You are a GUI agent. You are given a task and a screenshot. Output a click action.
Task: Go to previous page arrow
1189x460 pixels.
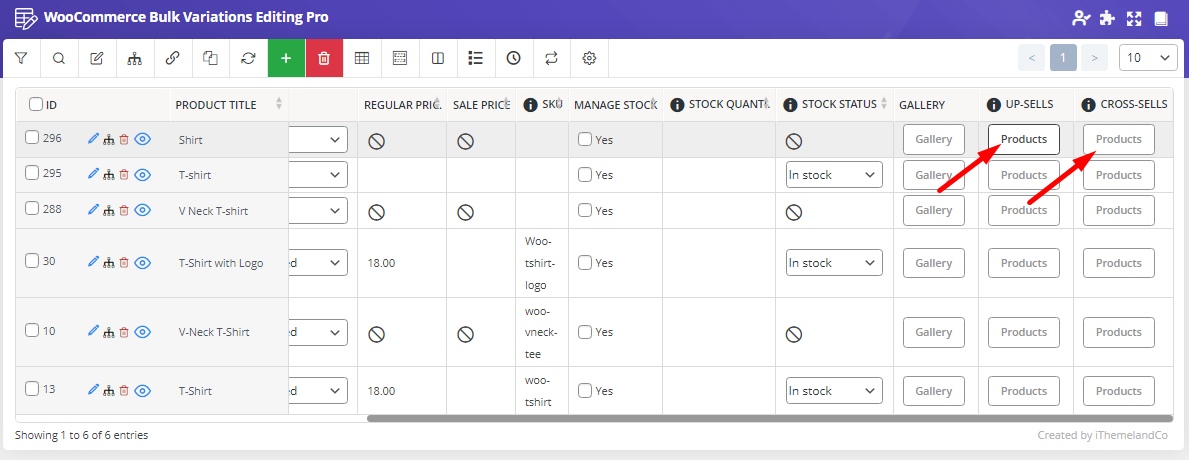1031,58
